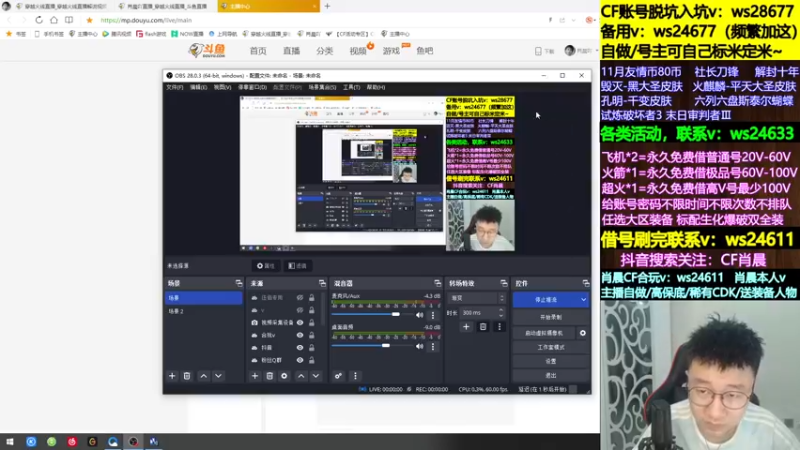Click the 停止推流 stop streaming button
Screen dimensions: 800x450
coord(546,300)
